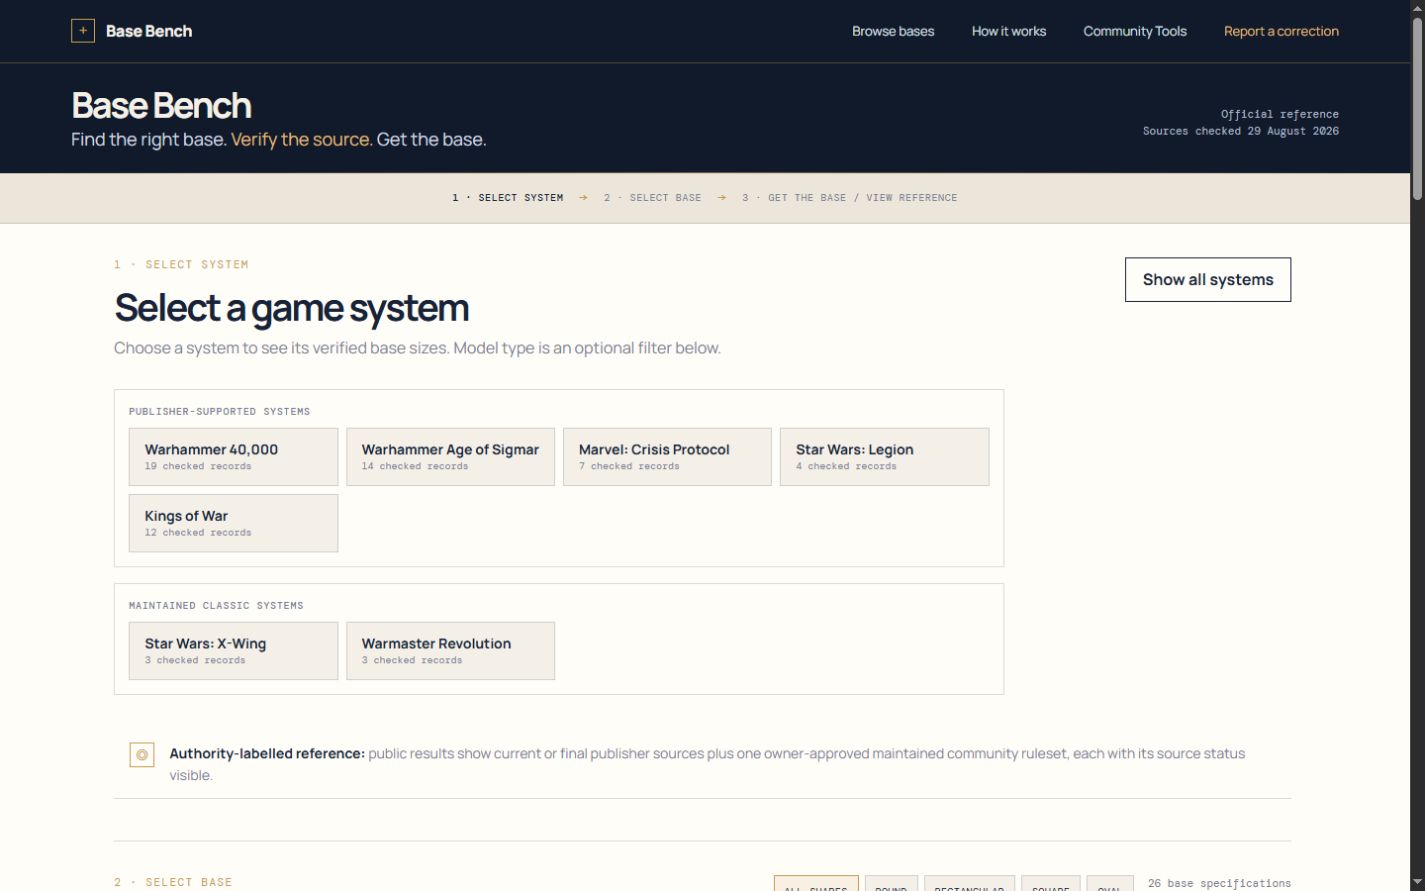Filter bases by Square shape

click(x=1051, y=884)
